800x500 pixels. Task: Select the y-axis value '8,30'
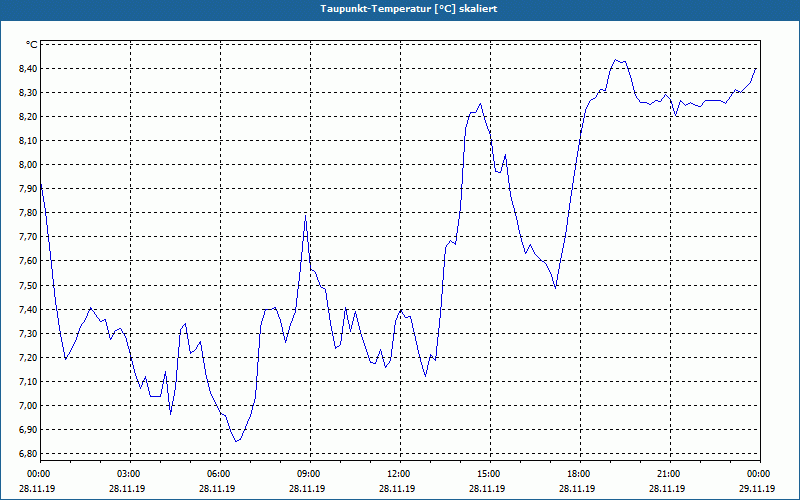[29, 92]
